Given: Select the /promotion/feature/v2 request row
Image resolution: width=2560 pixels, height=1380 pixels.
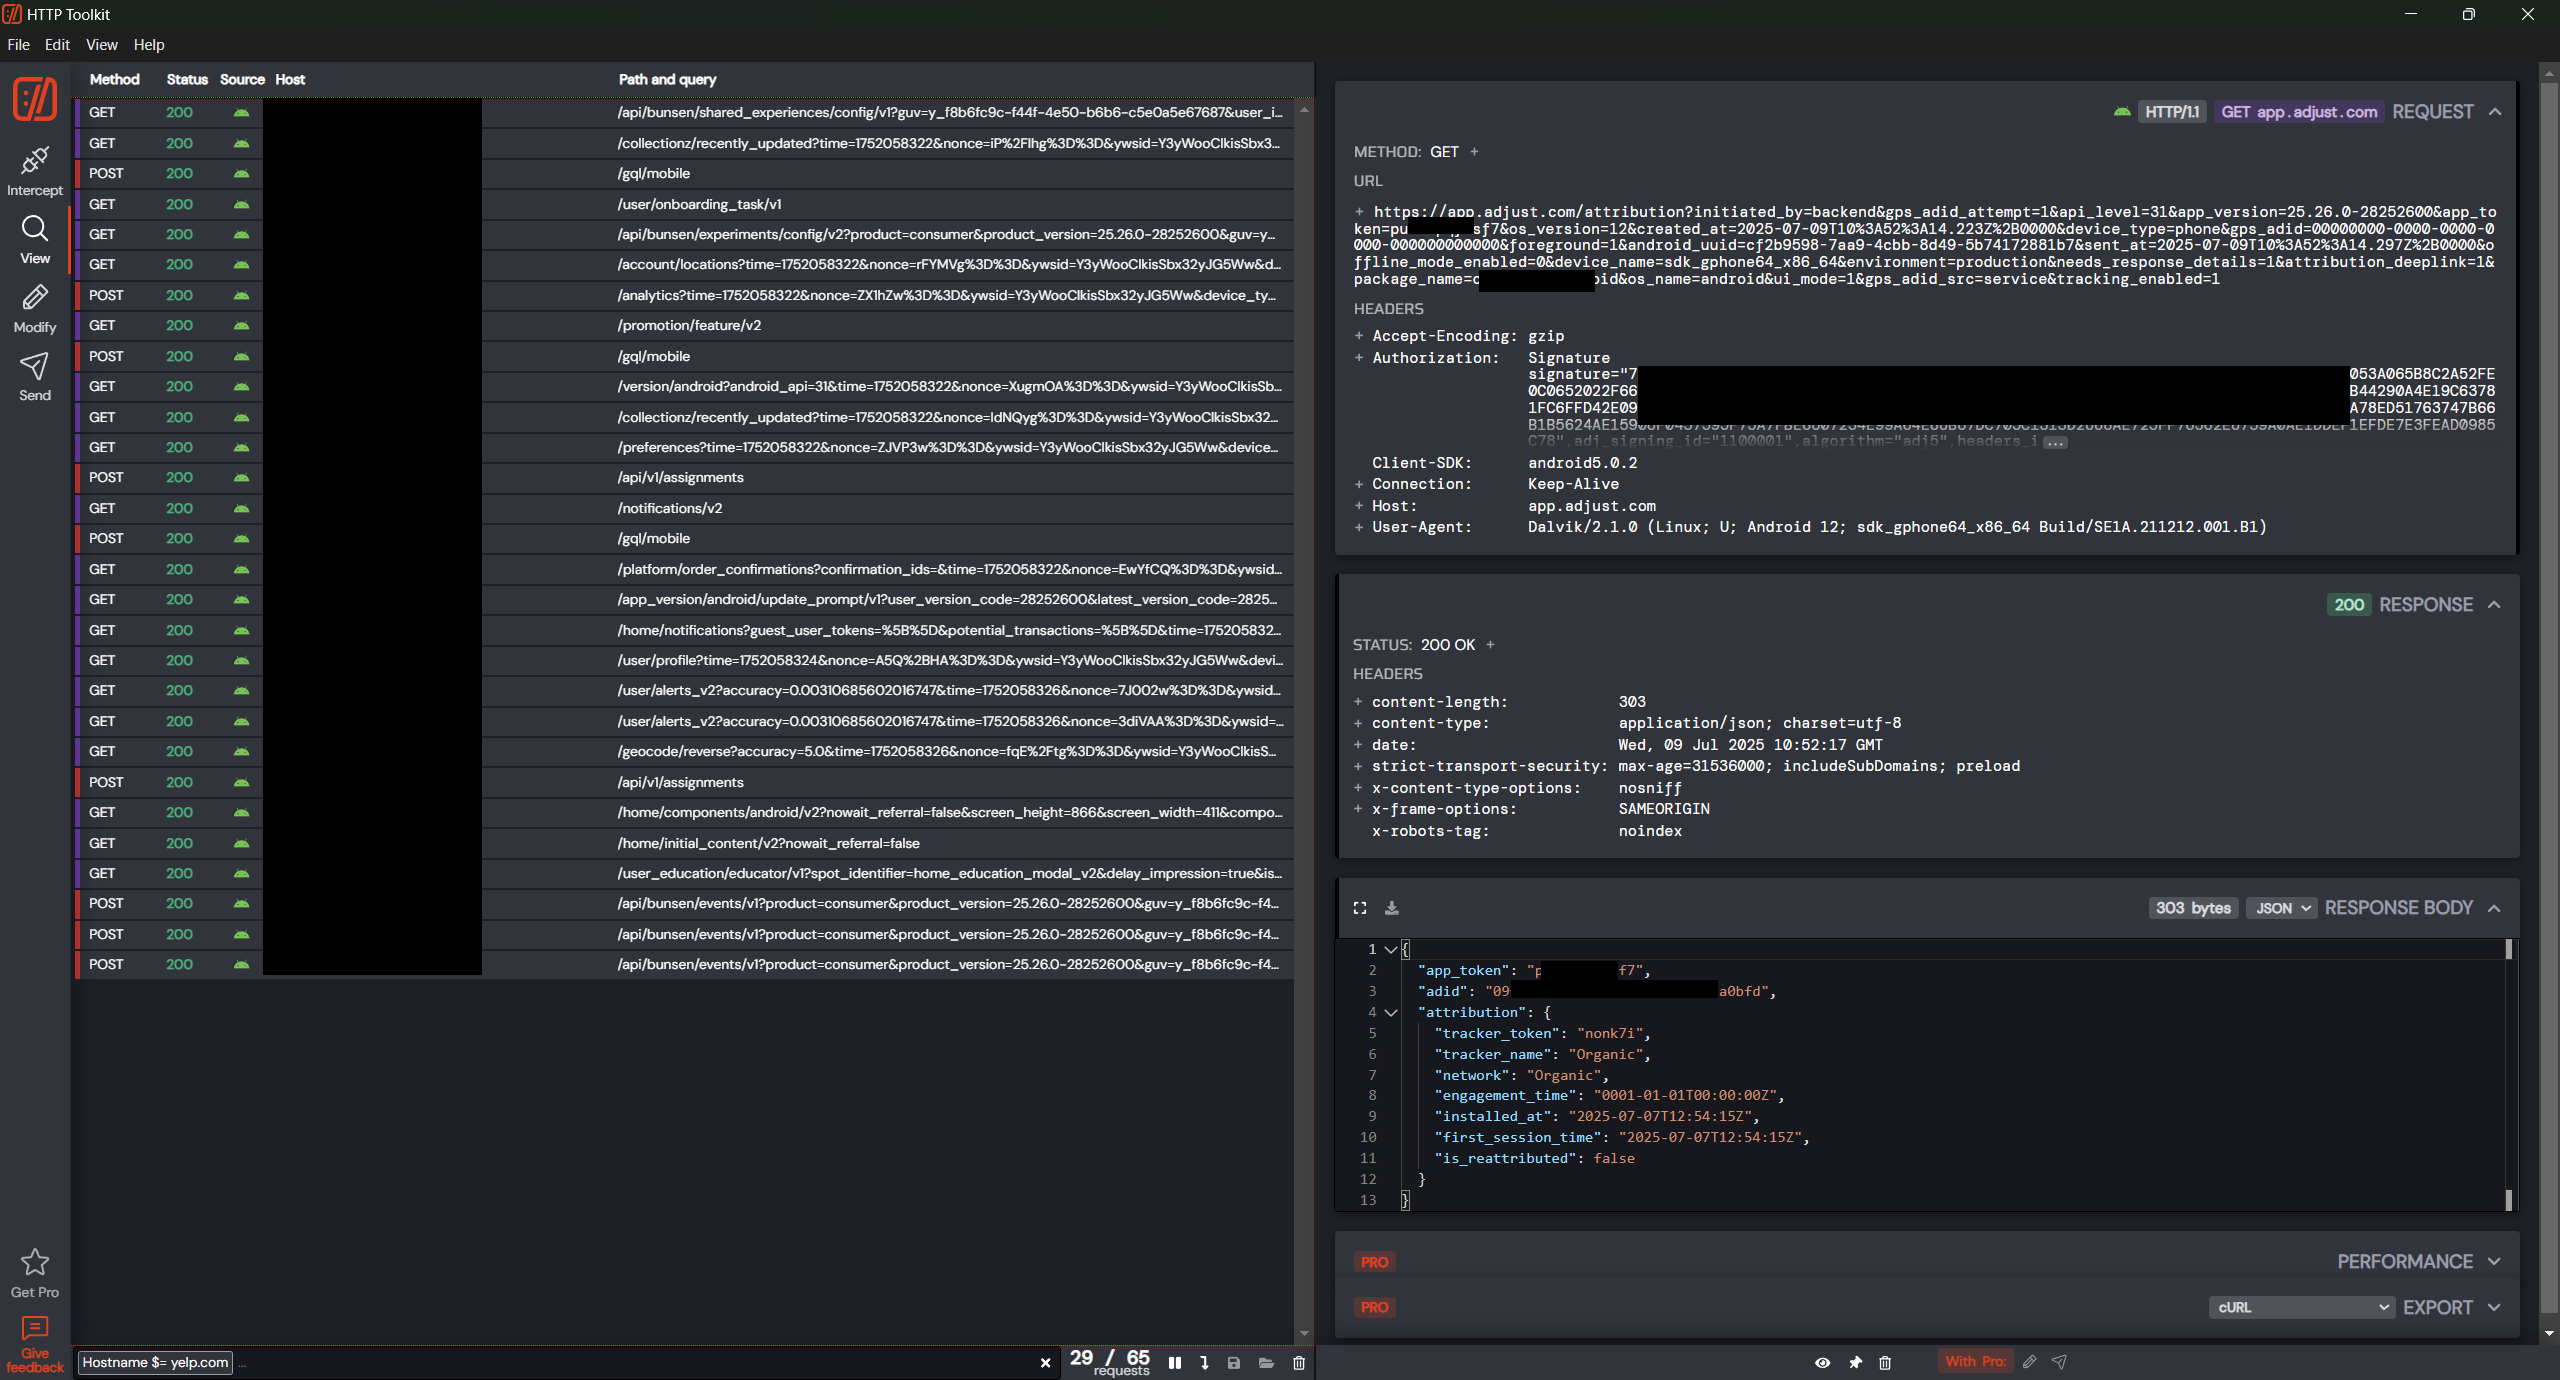Looking at the screenshot, I should [684, 326].
